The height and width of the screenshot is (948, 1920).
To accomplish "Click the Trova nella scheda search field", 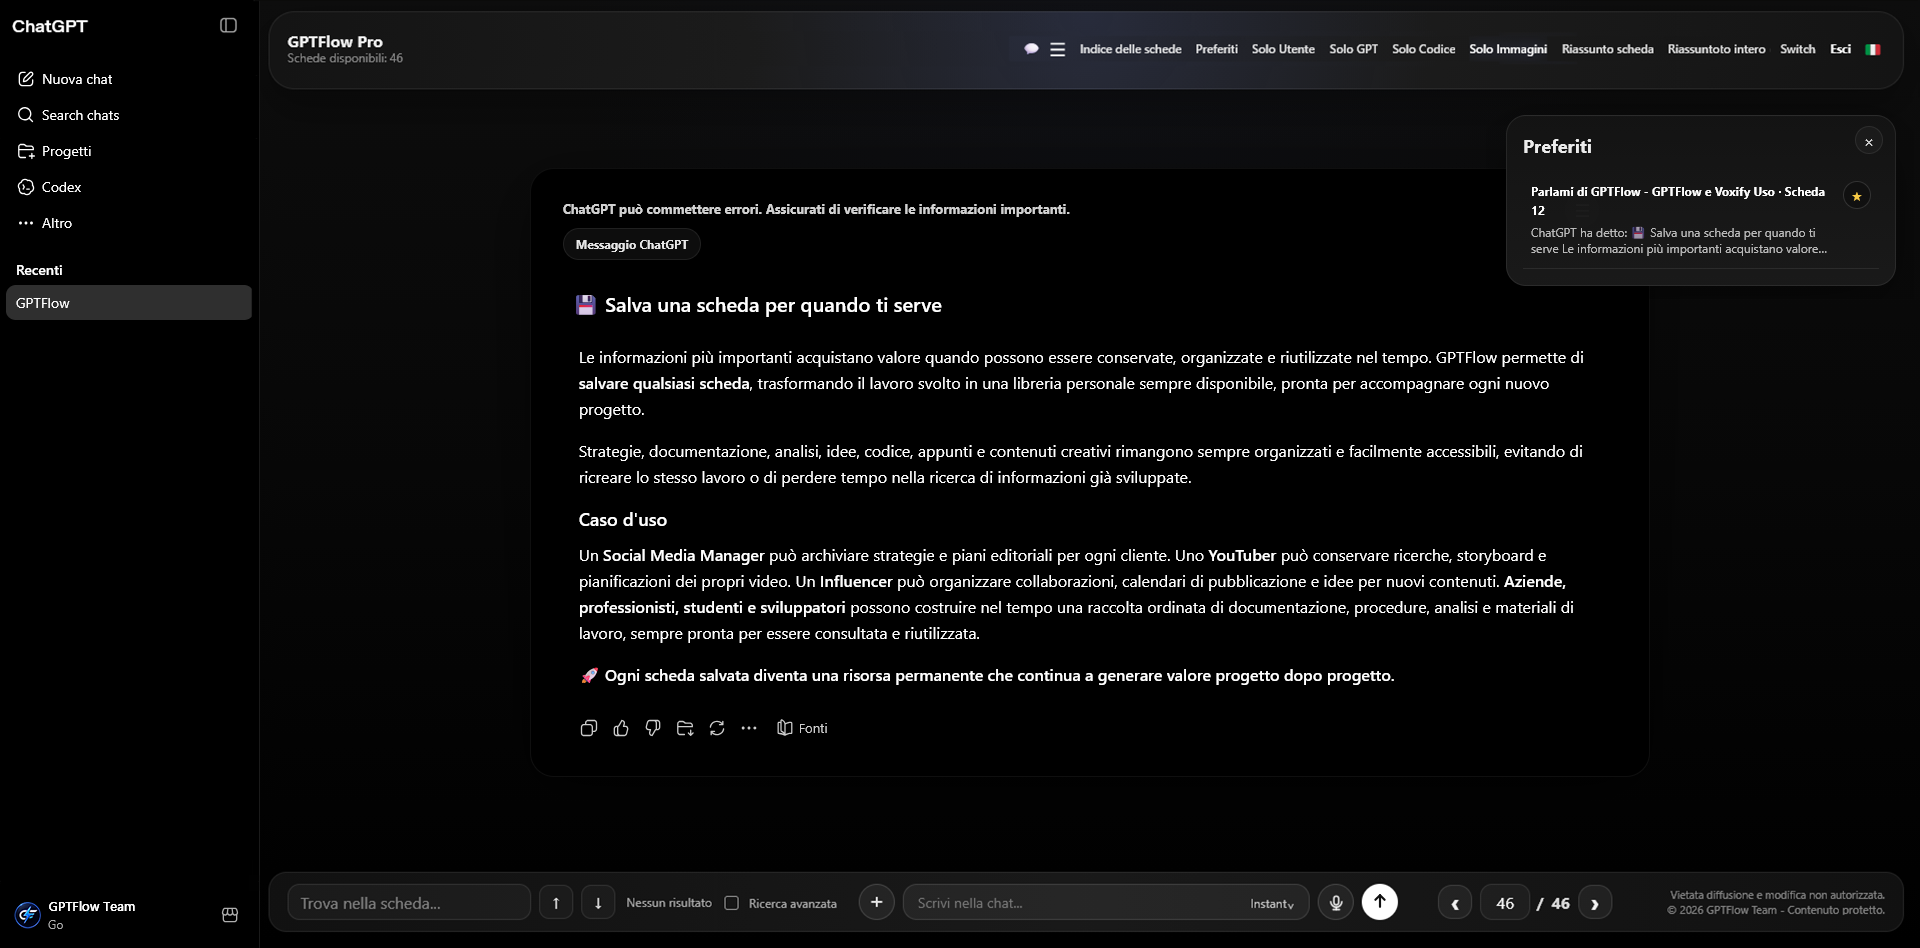I will coord(409,903).
